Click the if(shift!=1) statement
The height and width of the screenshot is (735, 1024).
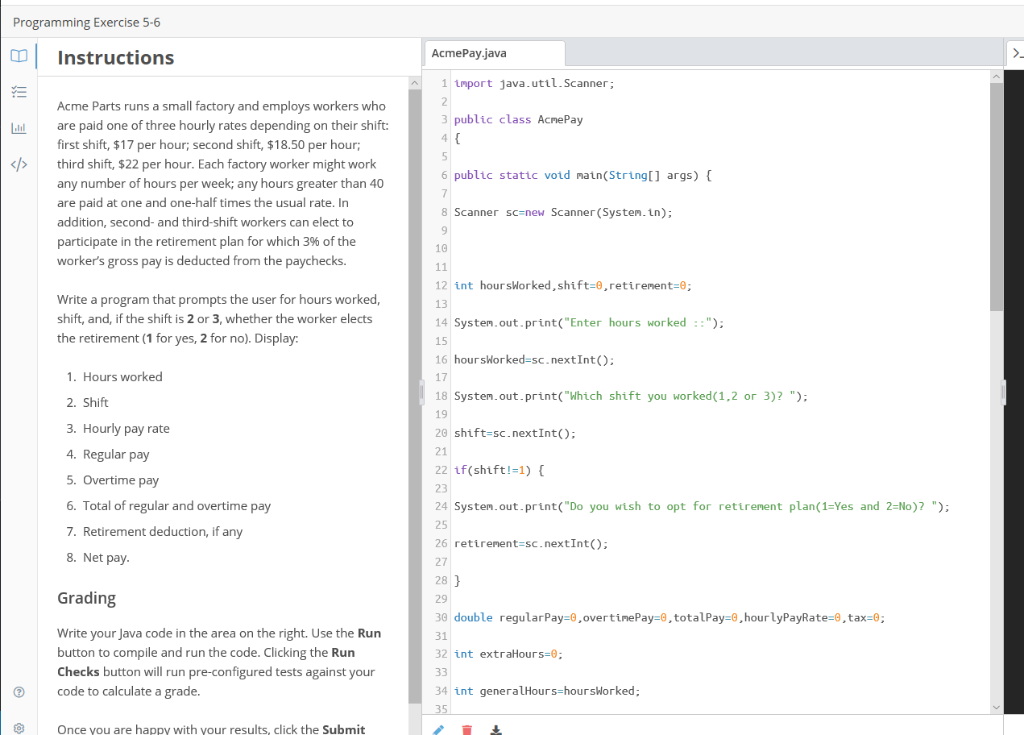click(499, 470)
